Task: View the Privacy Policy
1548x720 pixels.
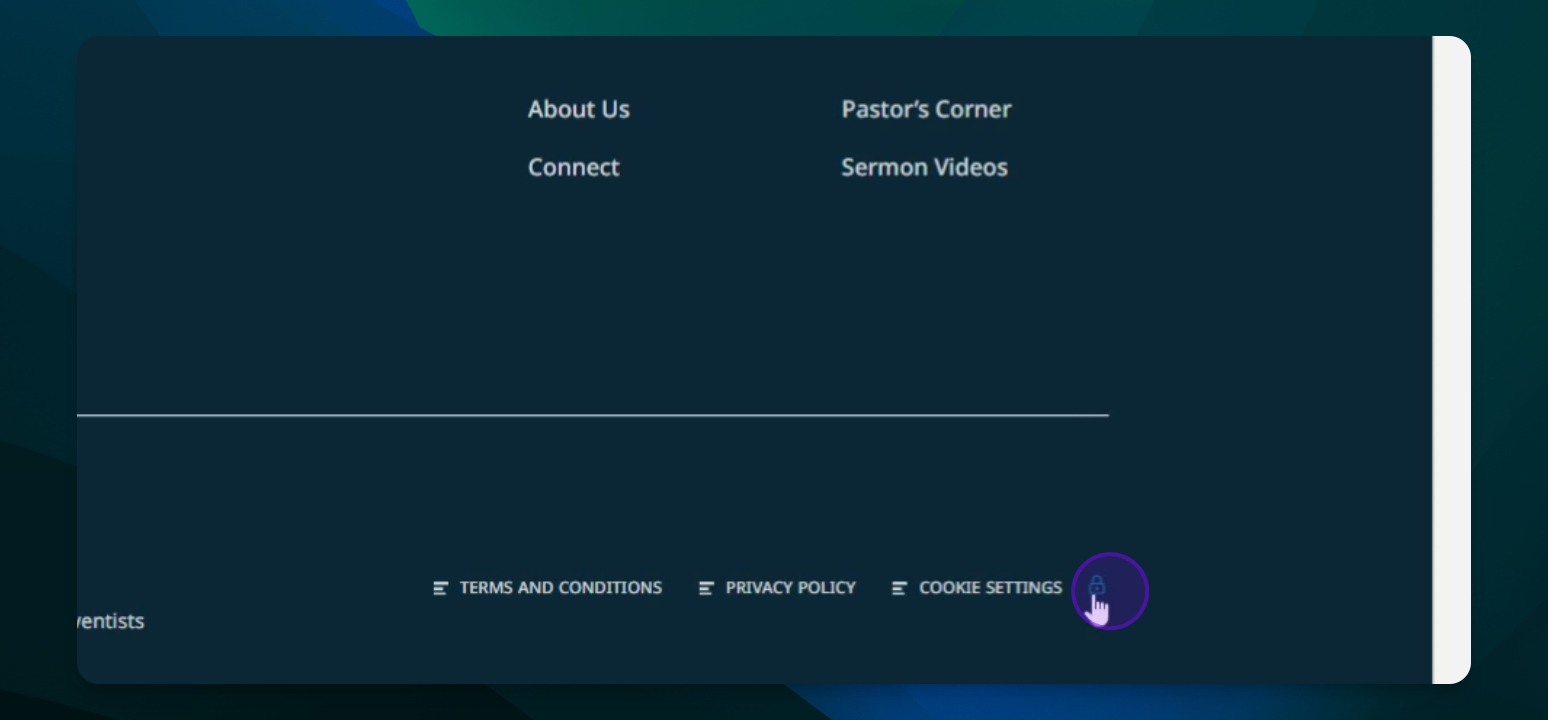Action: tap(791, 588)
